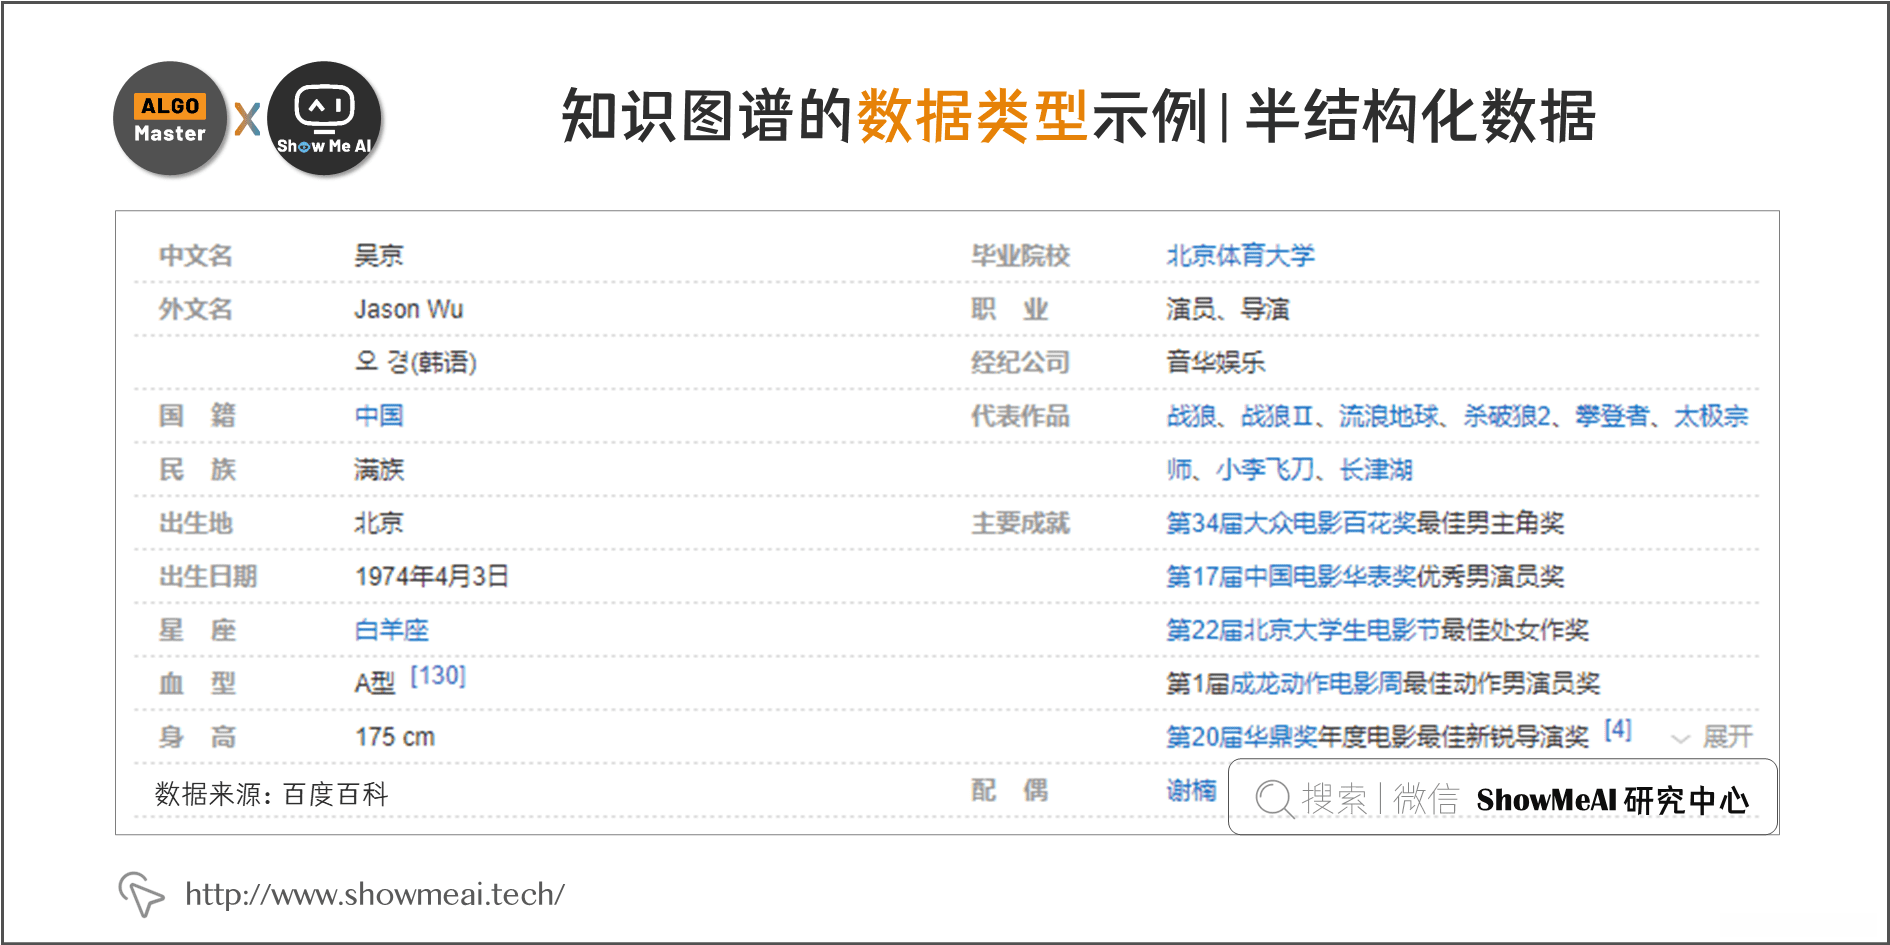1890x945 pixels.
Task: Click the 星座 field label
Action: 197,630
